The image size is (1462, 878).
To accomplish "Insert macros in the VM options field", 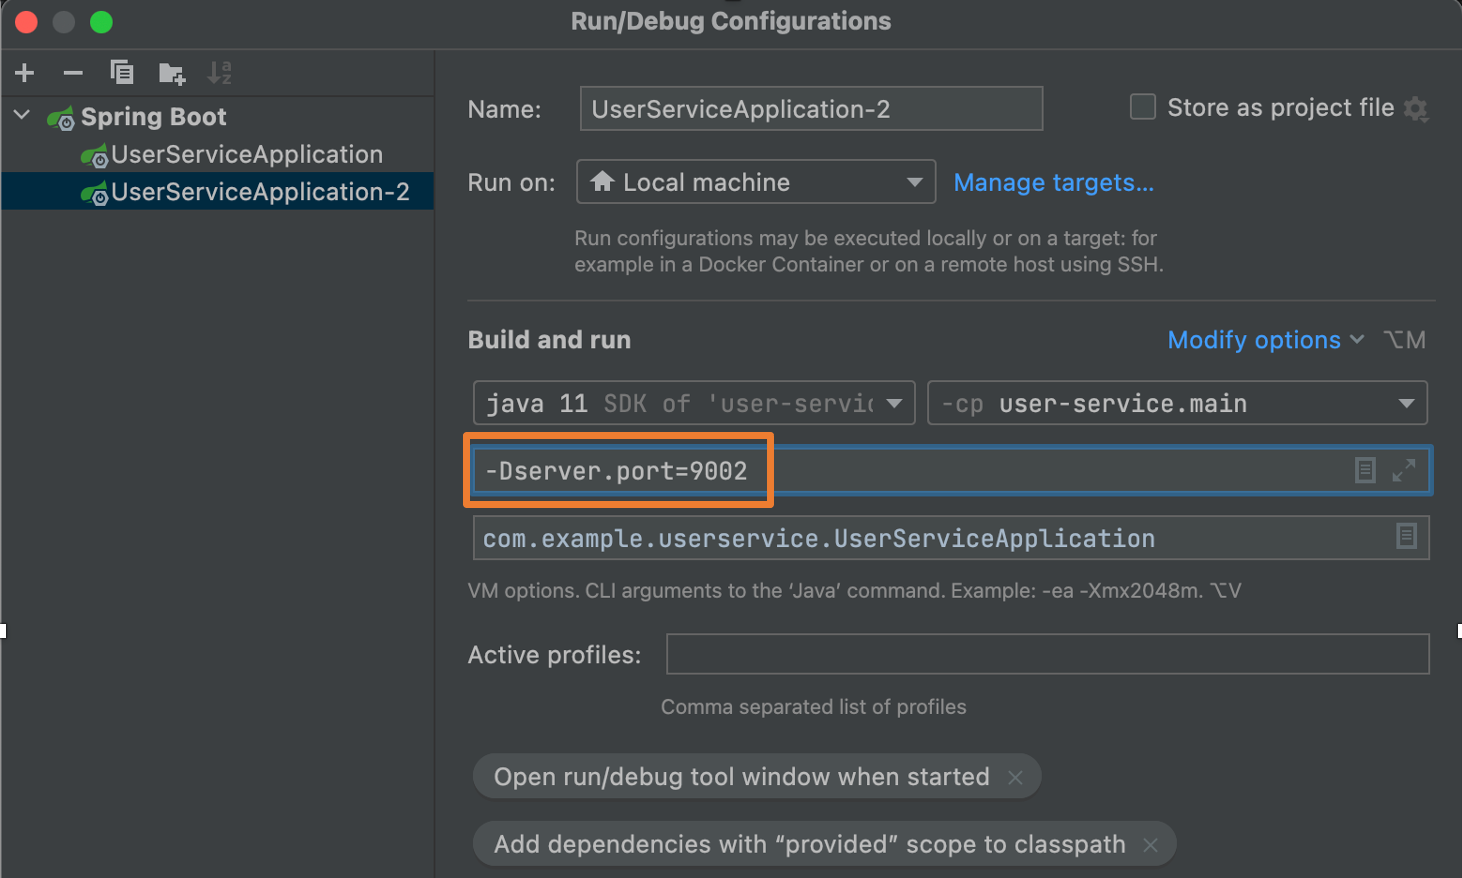I will (1365, 470).
